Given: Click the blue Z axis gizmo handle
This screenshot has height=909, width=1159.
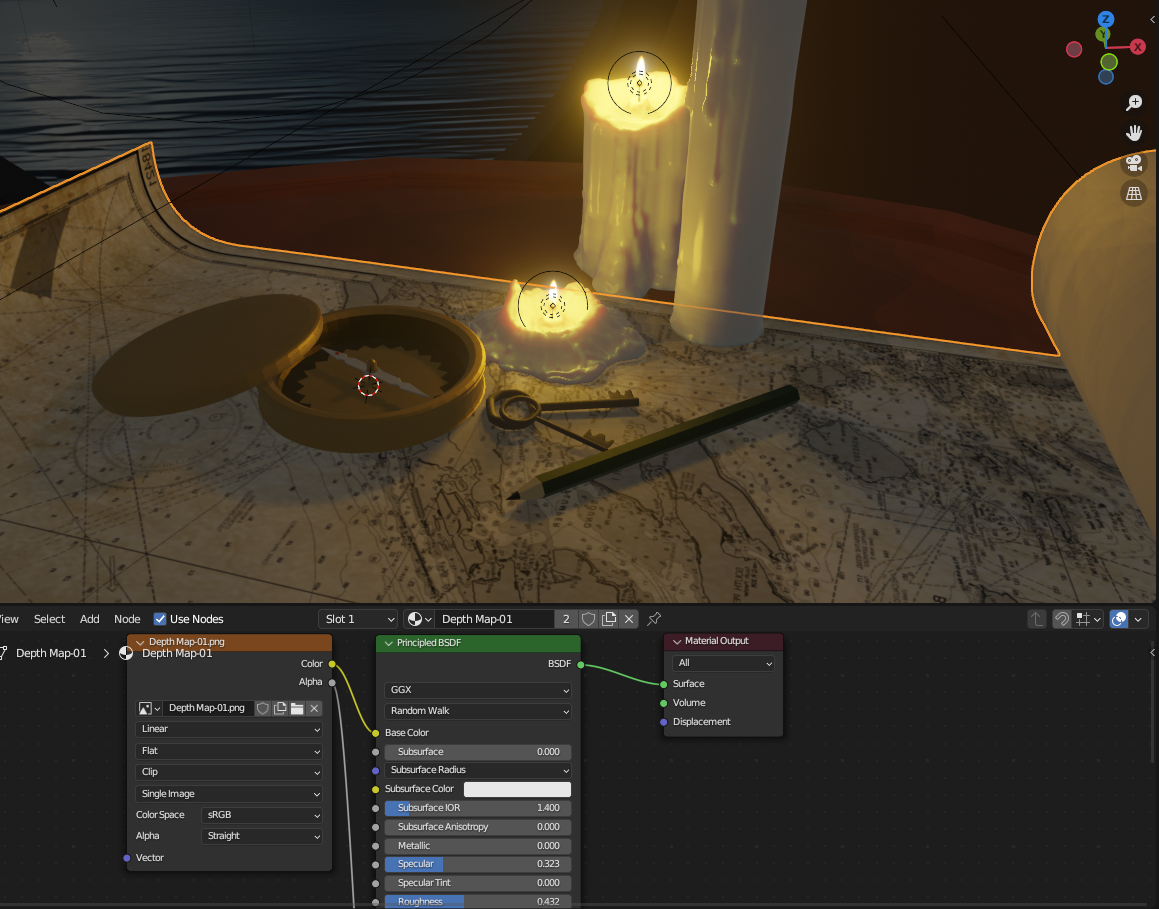Looking at the screenshot, I should click(x=1106, y=19).
